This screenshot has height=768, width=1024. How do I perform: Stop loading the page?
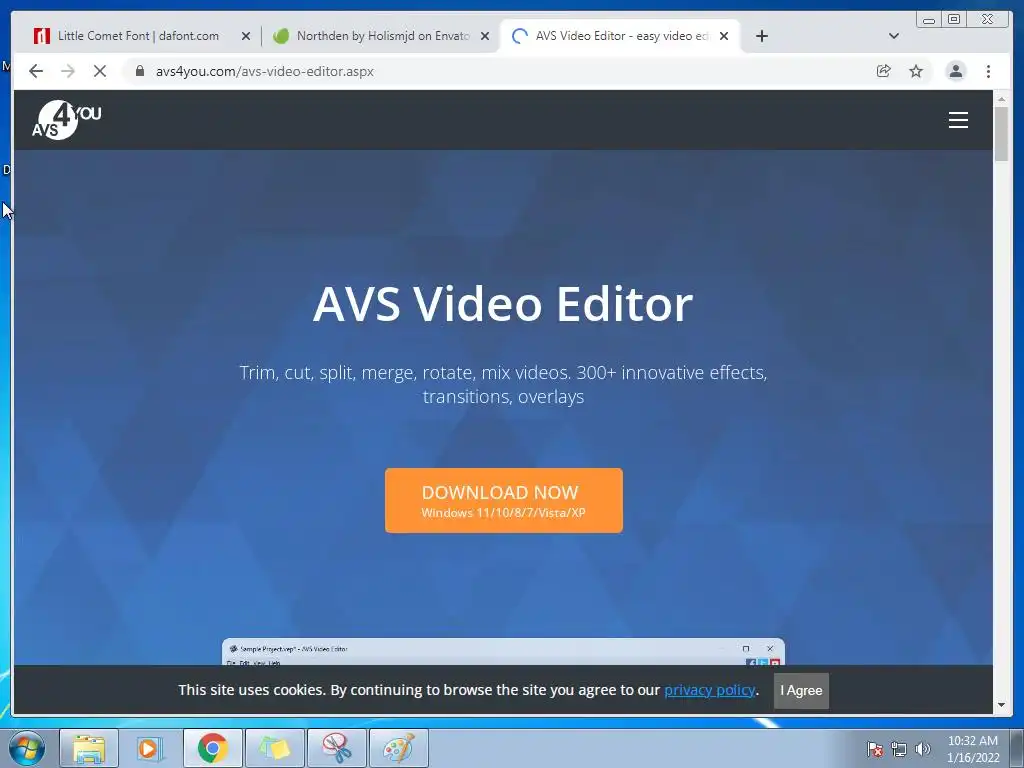point(100,71)
